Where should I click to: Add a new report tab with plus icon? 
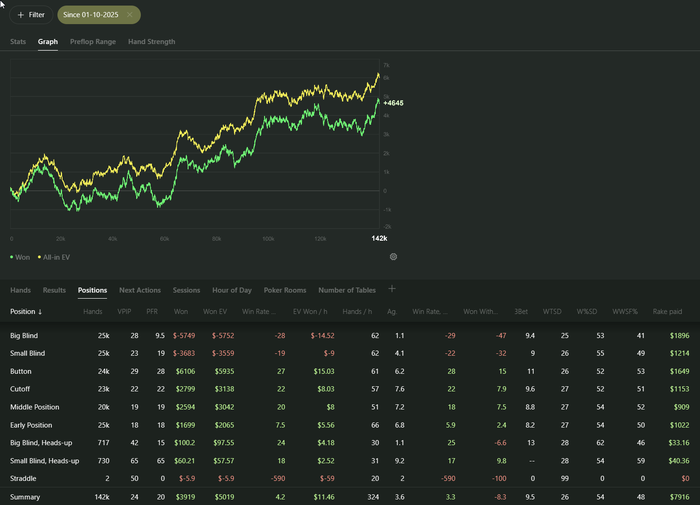tap(392, 289)
